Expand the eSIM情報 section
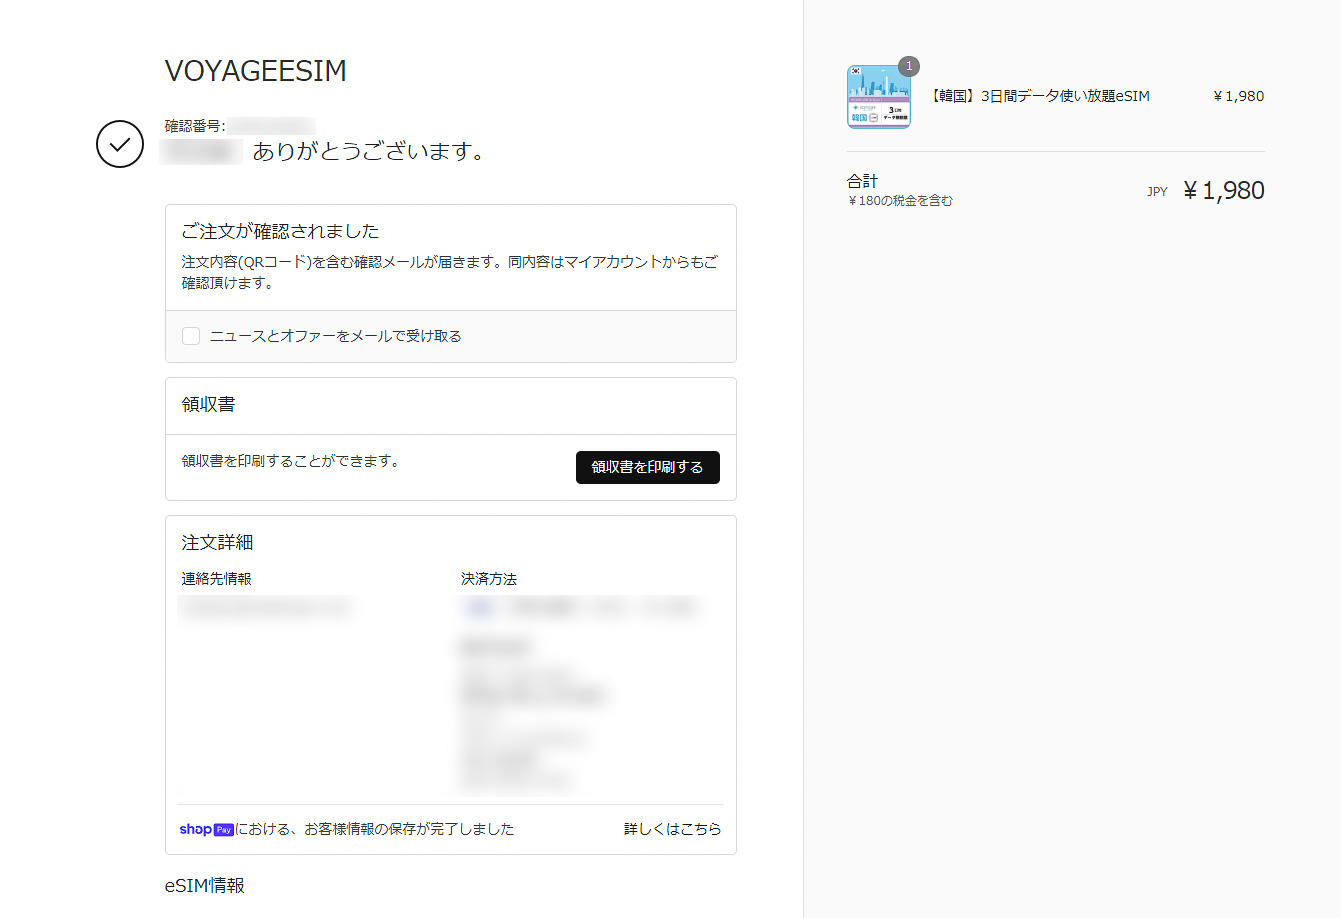This screenshot has height=918, width=1341. pos(204,885)
